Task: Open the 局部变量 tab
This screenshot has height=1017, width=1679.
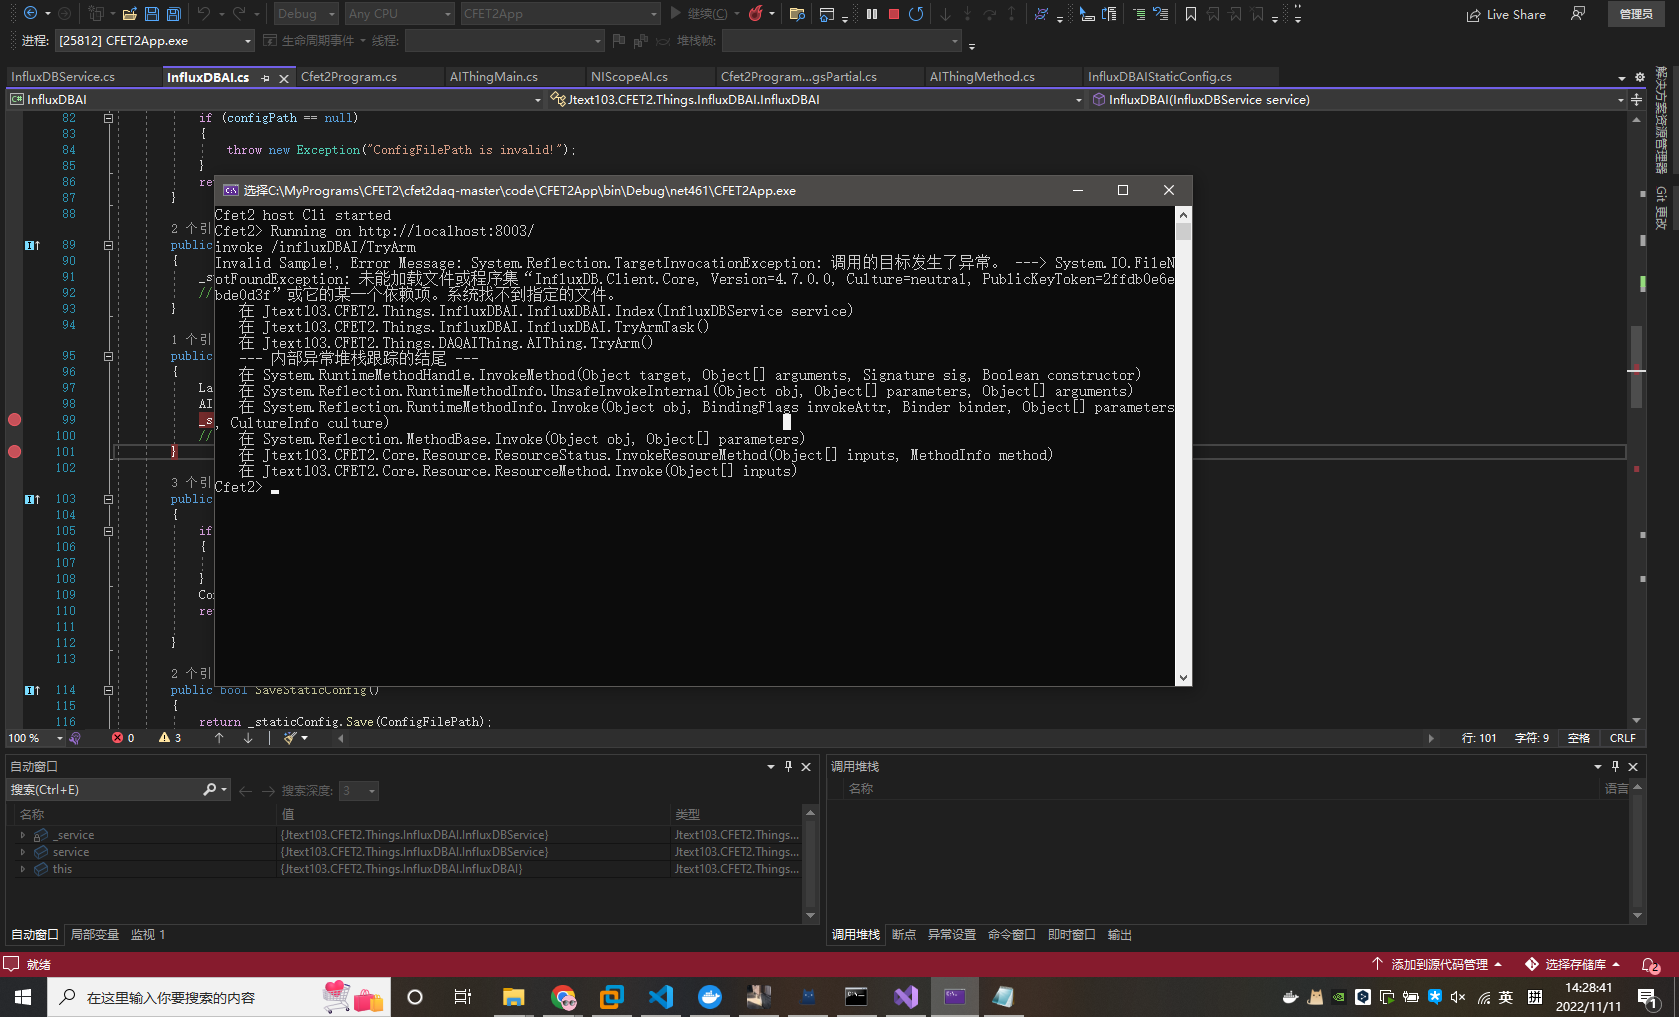Action: 95,935
